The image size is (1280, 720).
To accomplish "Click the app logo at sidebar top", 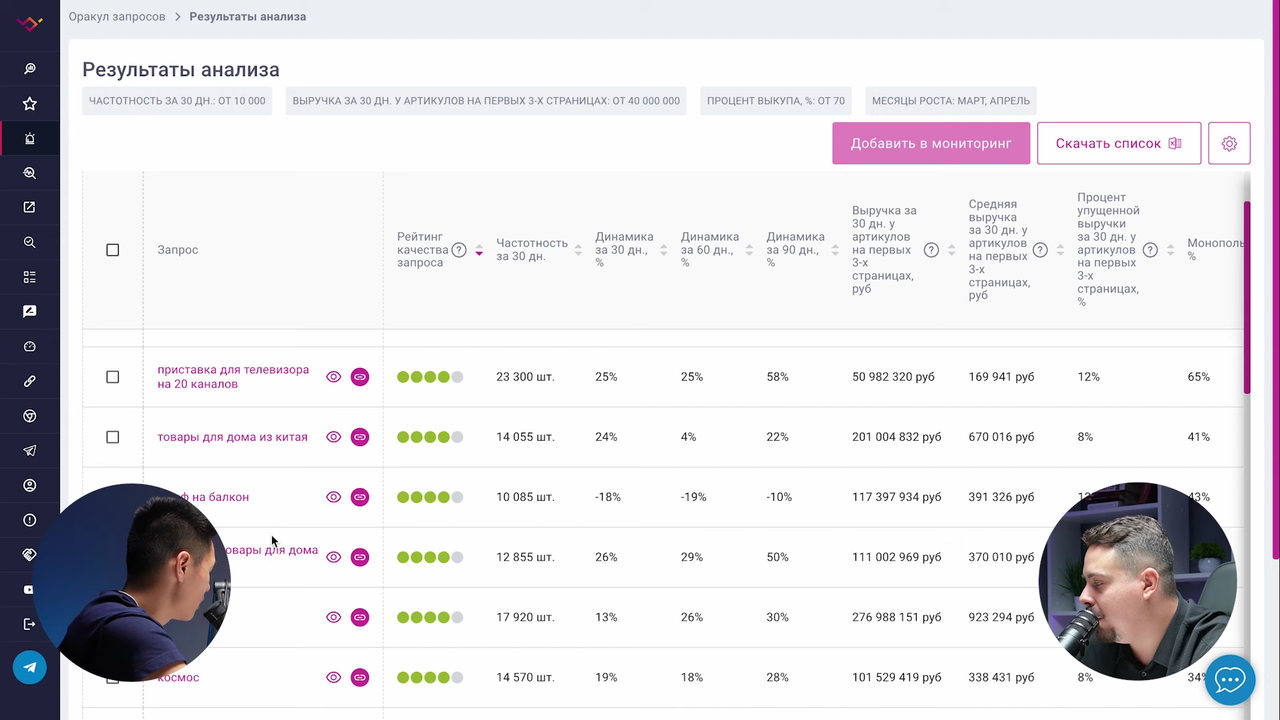I will [30, 23].
